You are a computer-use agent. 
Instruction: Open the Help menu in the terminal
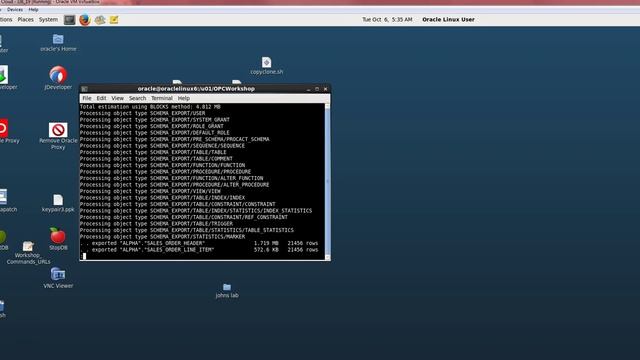click(183, 98)
